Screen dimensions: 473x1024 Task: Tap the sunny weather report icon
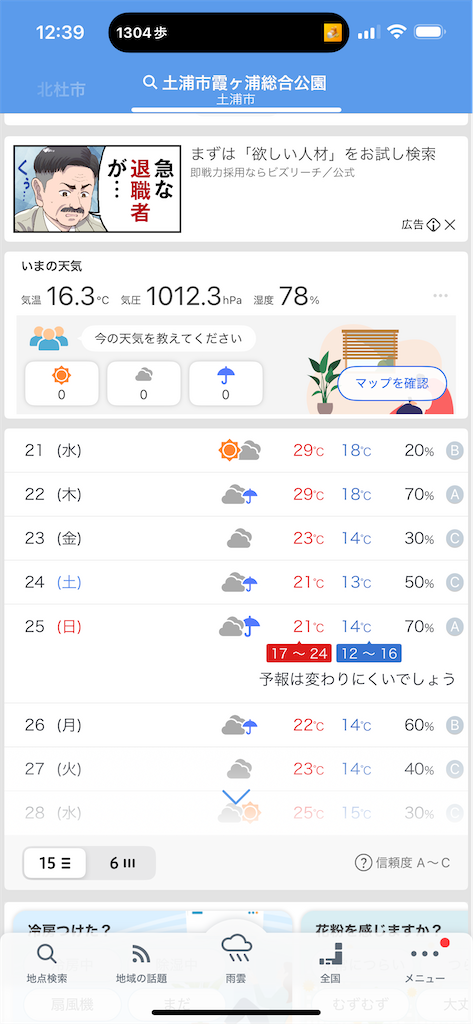(62, 383)
